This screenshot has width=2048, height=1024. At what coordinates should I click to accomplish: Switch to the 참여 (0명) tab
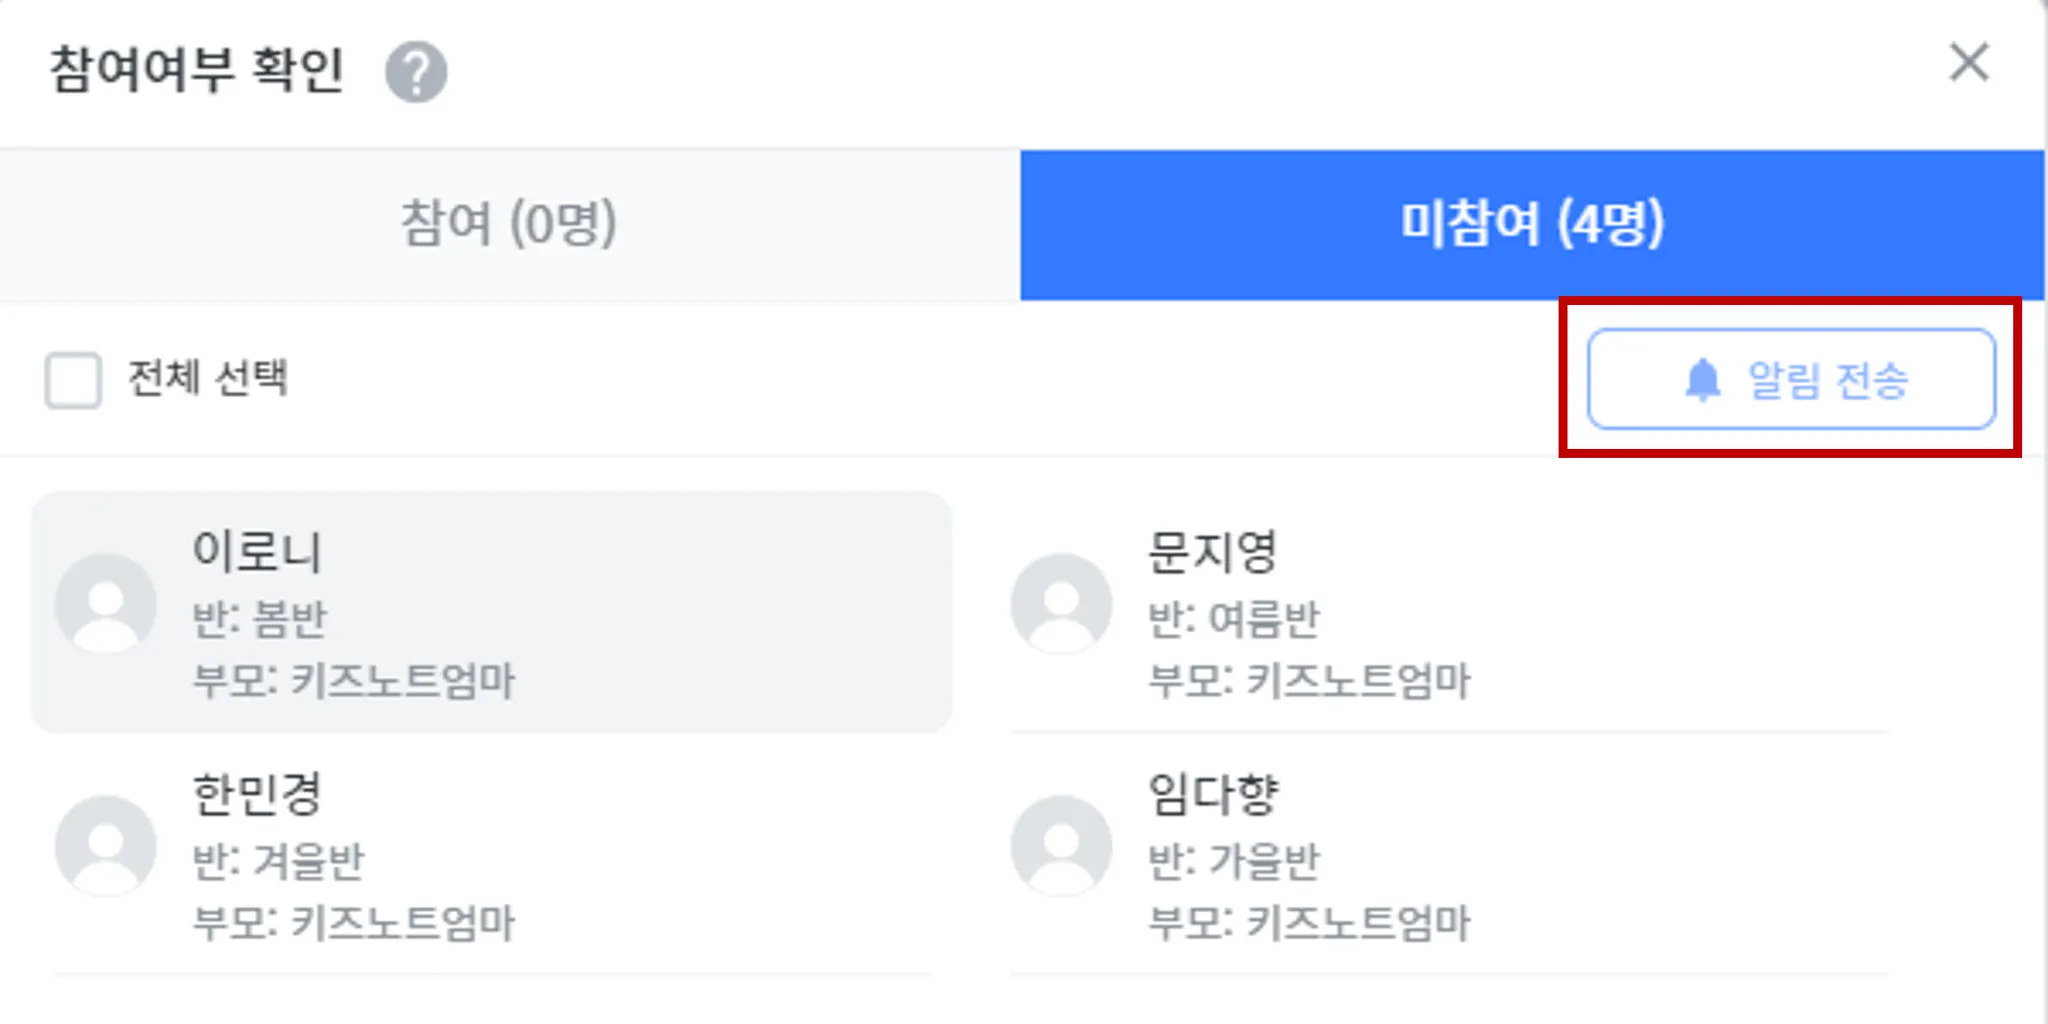[509, 224]
